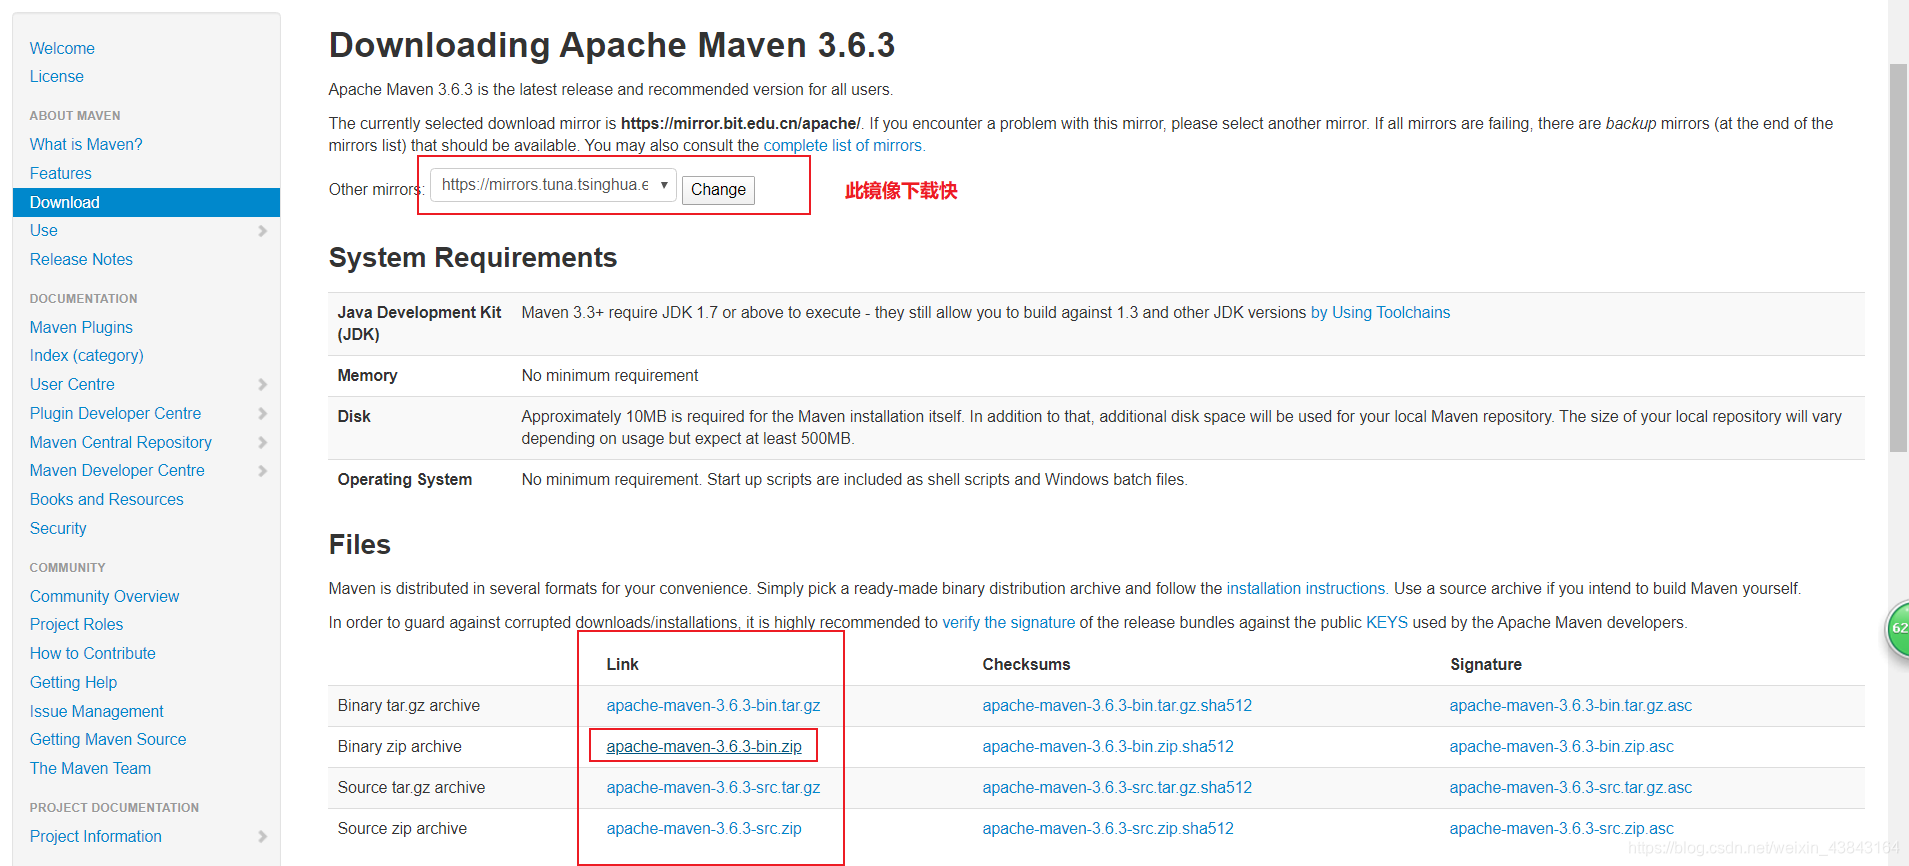
Task: Open the User Centre item
Action: 72,384
